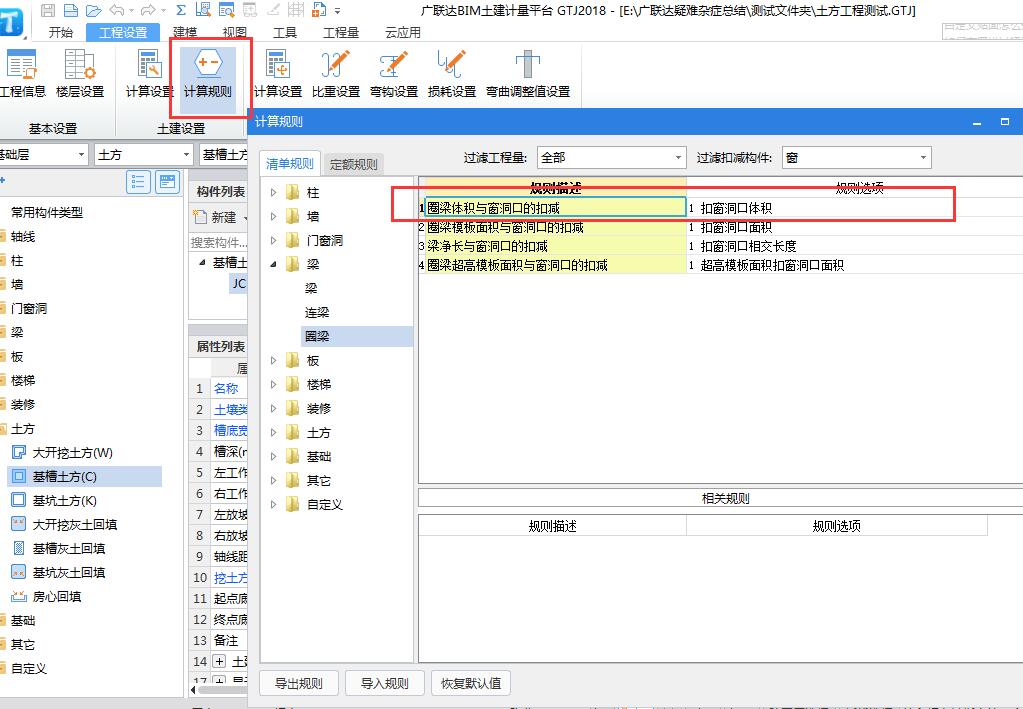Collapse the 梁 folder in rules tree
Viewport: 1023px width, 709px height.
click(273, 264)
